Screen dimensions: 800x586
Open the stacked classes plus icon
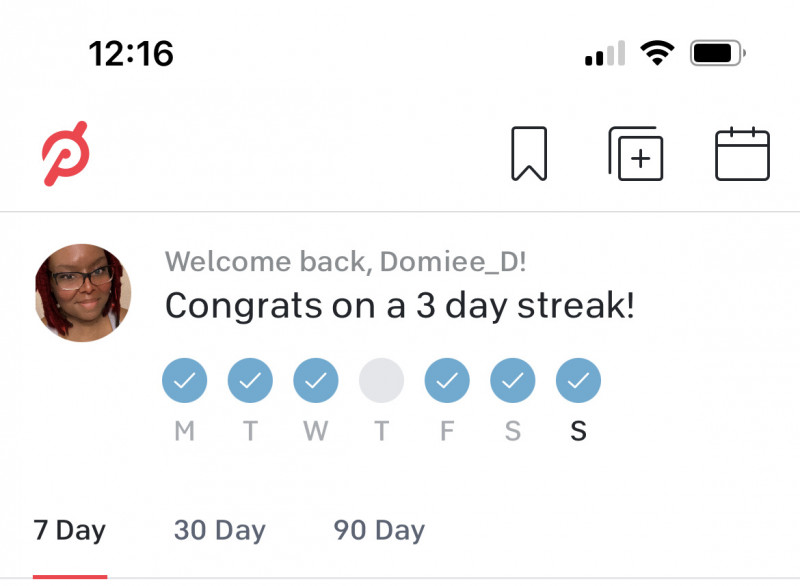tap(636, 154)
